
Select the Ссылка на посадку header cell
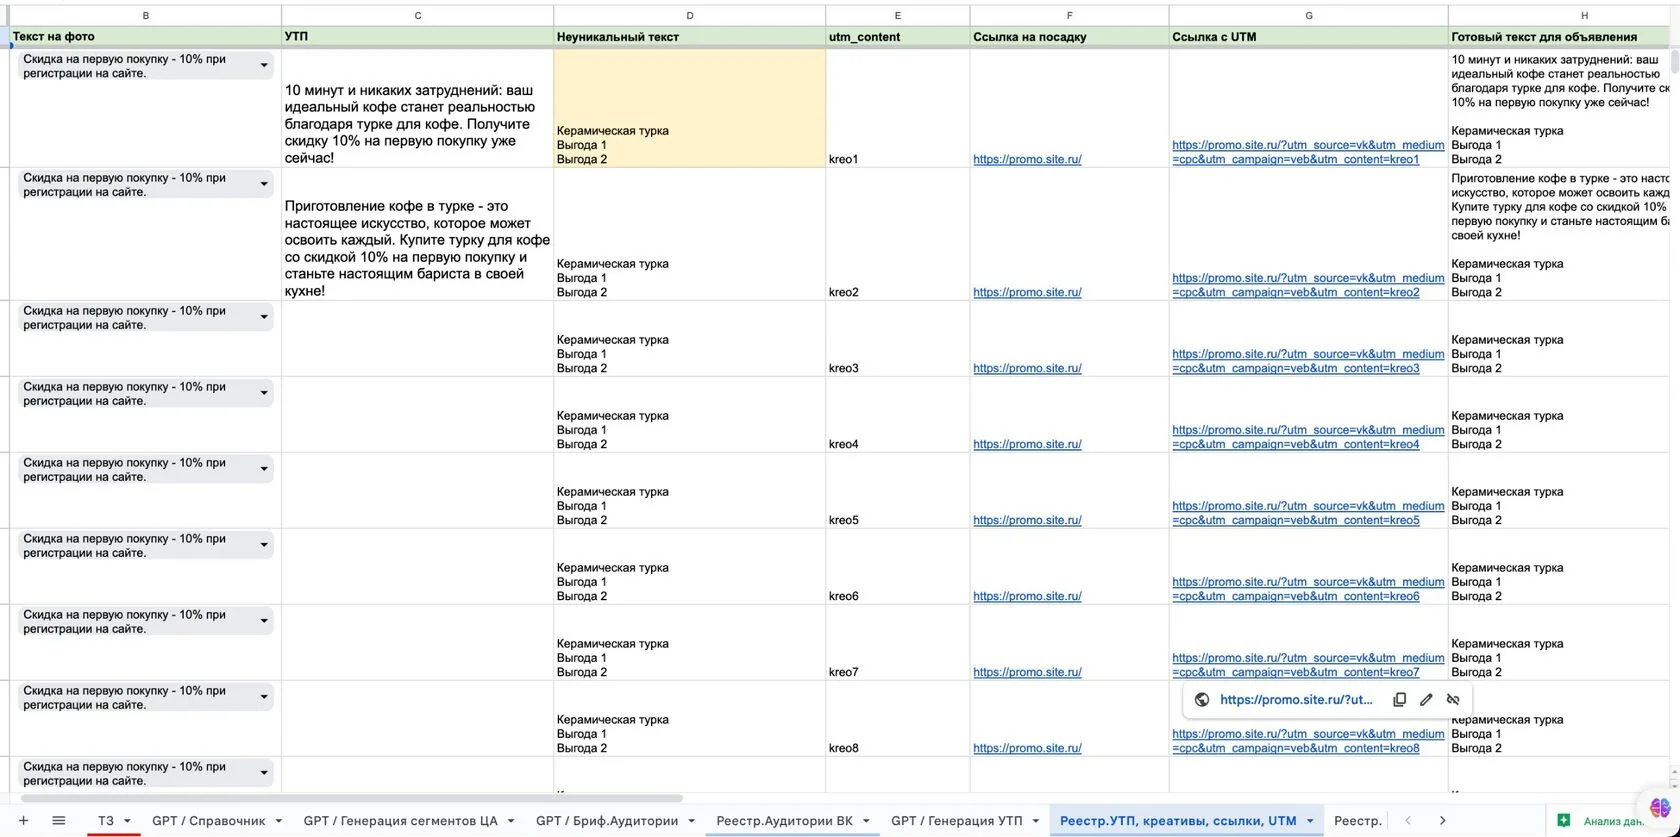1069,37
